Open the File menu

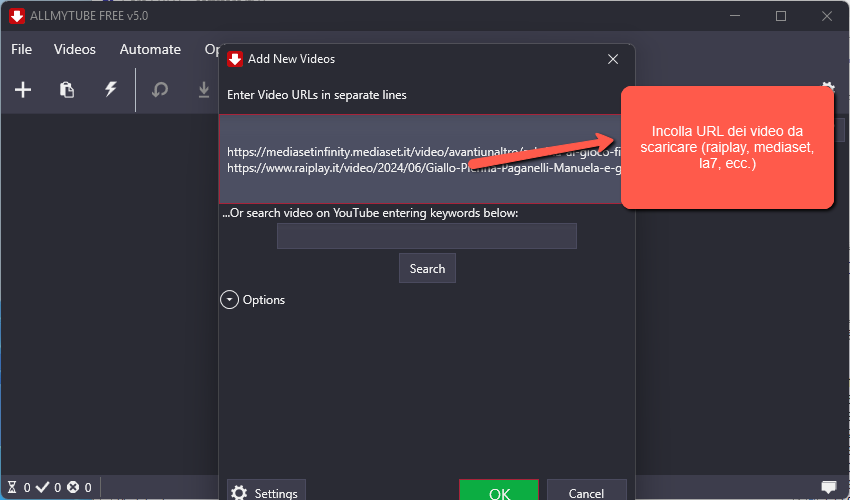22,49
